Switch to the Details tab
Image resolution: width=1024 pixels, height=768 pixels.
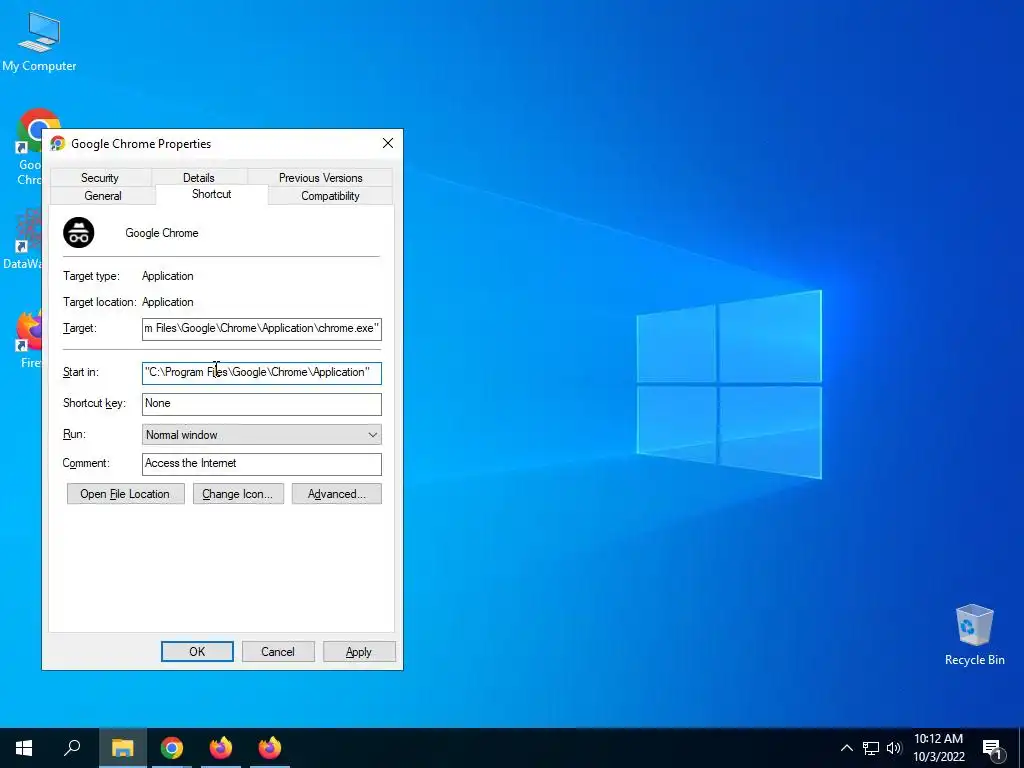[x=199, y=178]
